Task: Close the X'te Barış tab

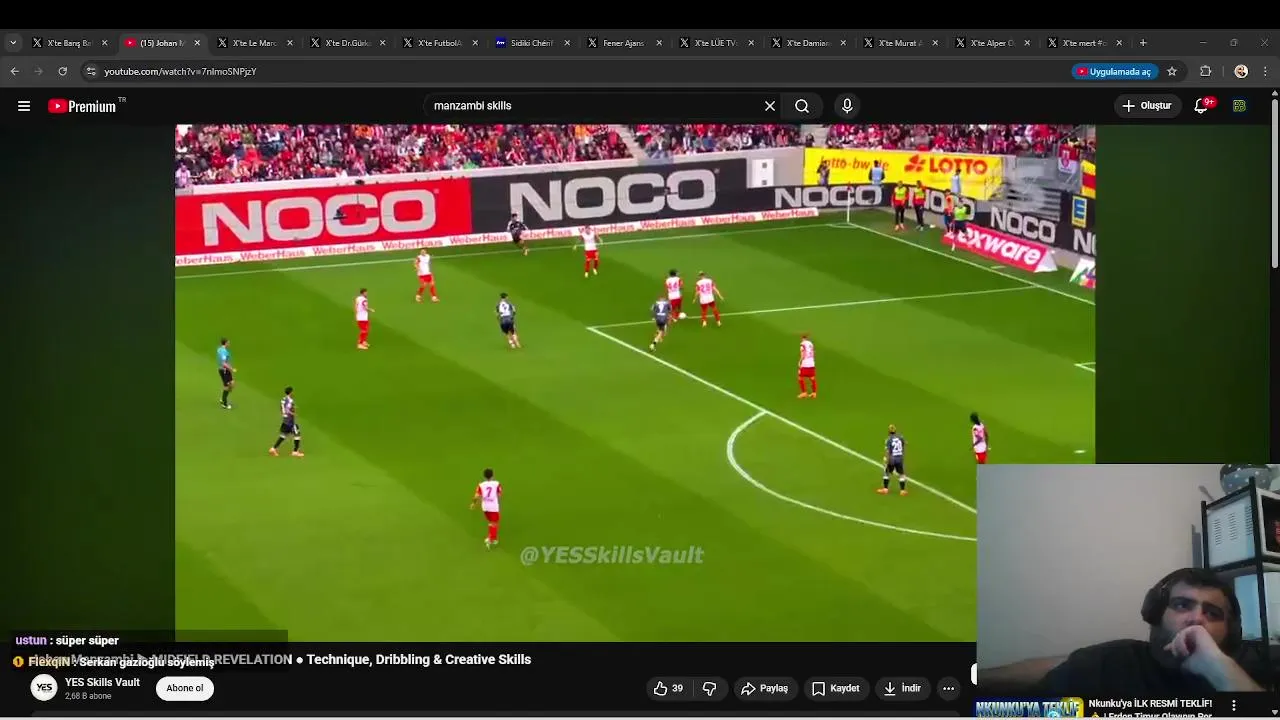Action: point(104,43)
